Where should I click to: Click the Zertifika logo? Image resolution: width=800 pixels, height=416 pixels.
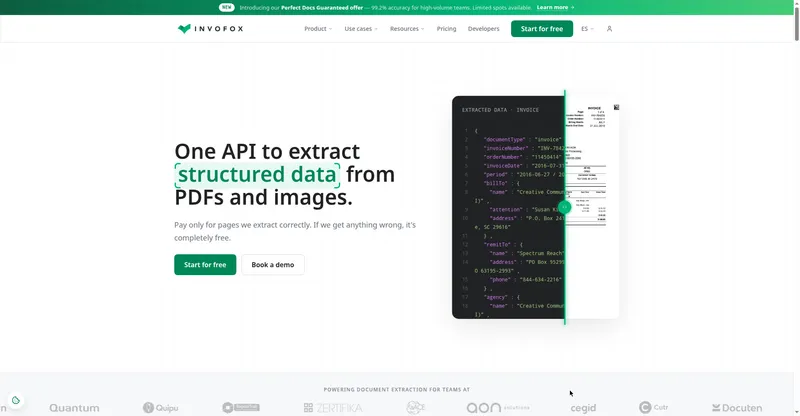click(333, 407)
